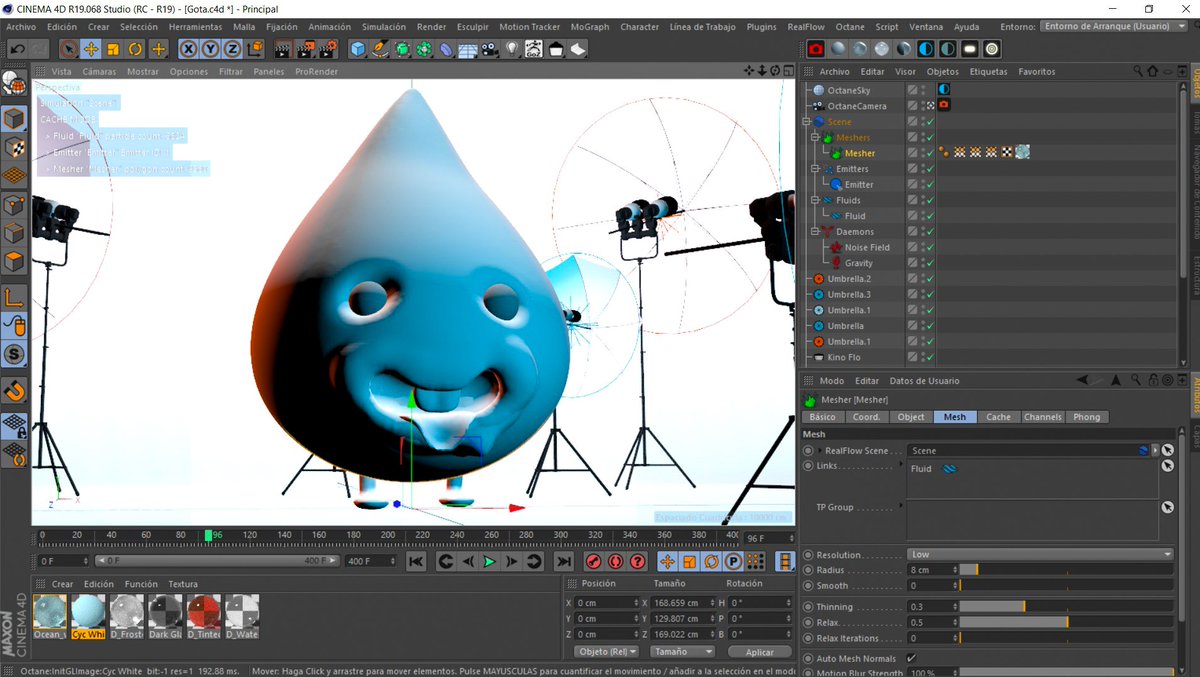Screen dimensions: 1200x677
Task: Toggle the Y axis lock
Action: click(x=210, y=48)
